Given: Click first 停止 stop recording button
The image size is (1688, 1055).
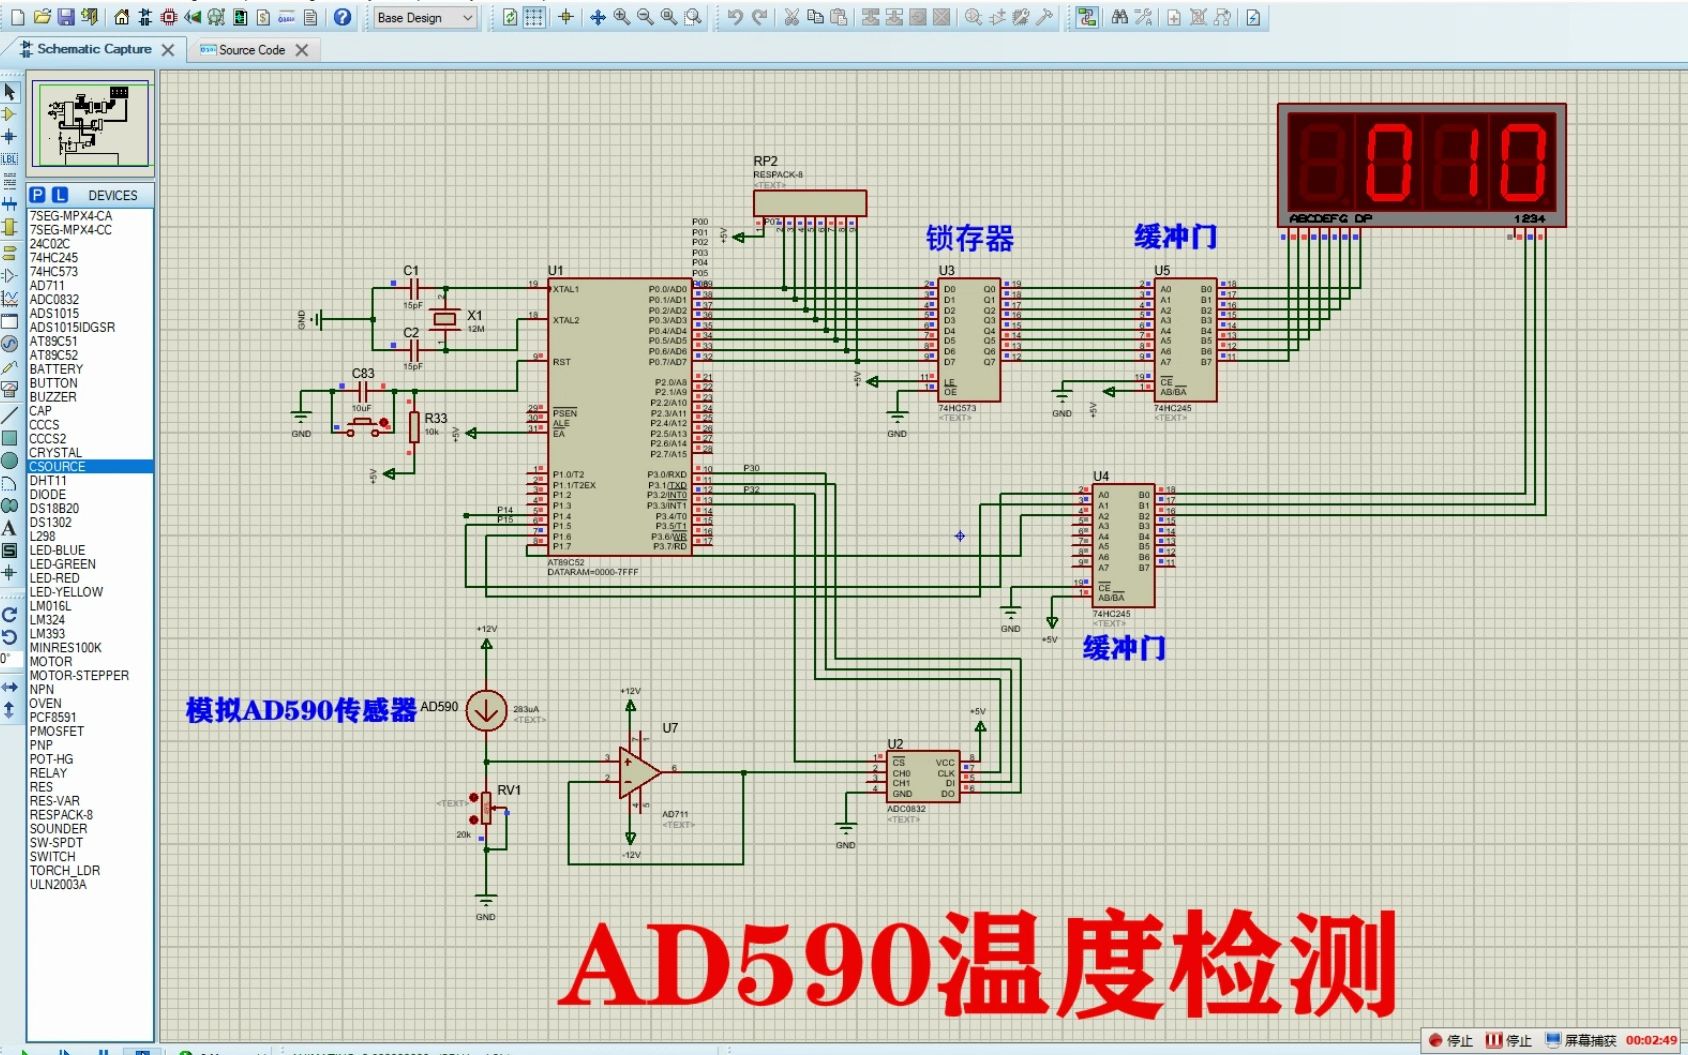Looking at the screenshot, I should point(1450,1040).
